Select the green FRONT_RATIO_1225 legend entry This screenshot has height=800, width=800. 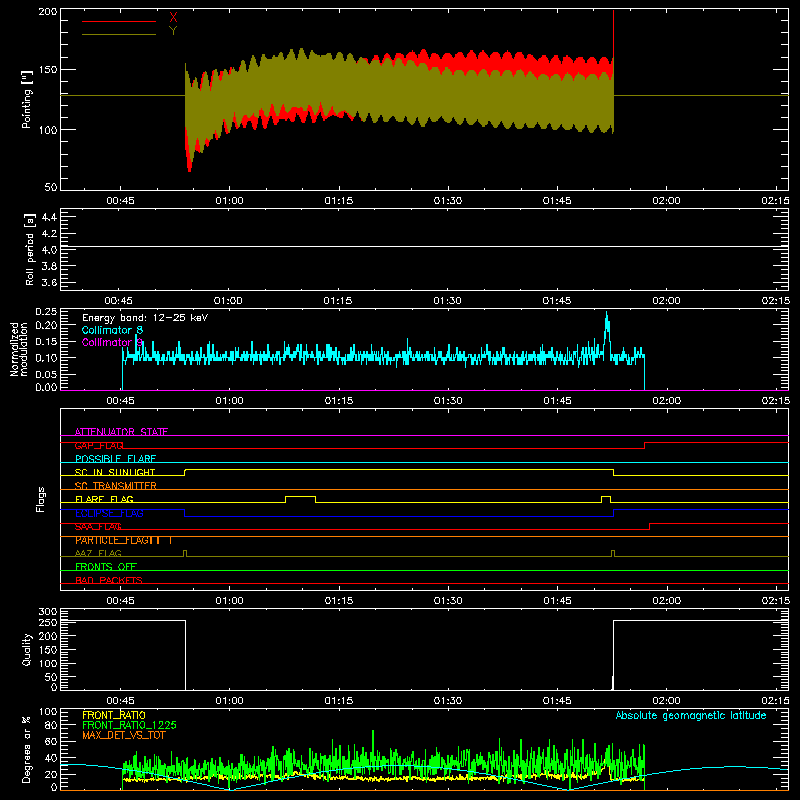coord(129,725)
